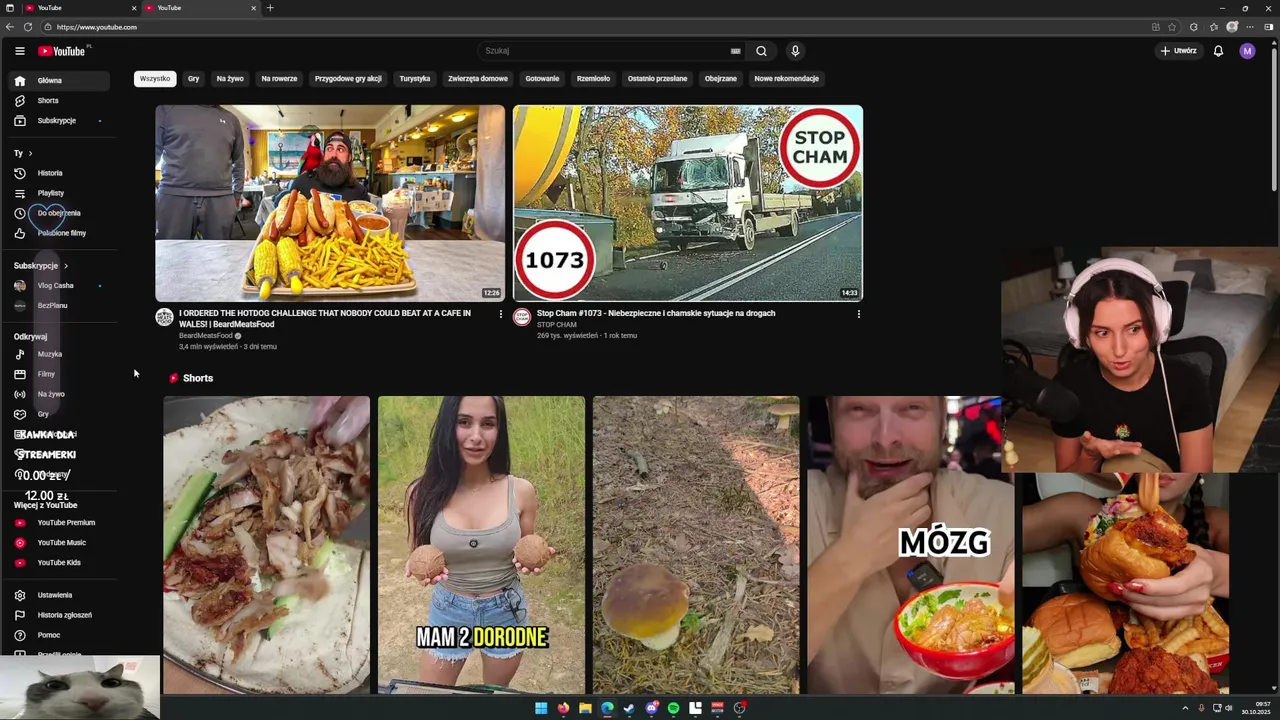Open Historia in the sidebar

pyautogui.click(x=59, y=173)
